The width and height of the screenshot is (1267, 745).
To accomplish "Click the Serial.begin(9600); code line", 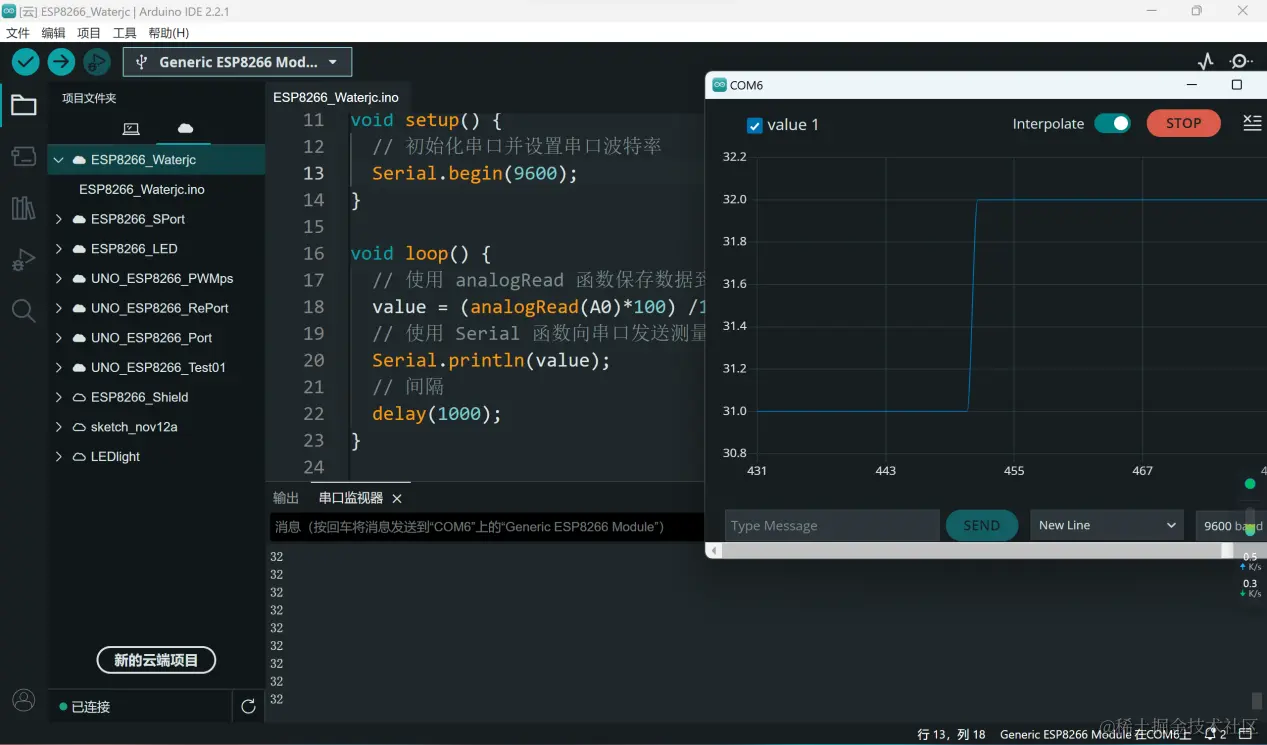I will (x=475, y=173).
